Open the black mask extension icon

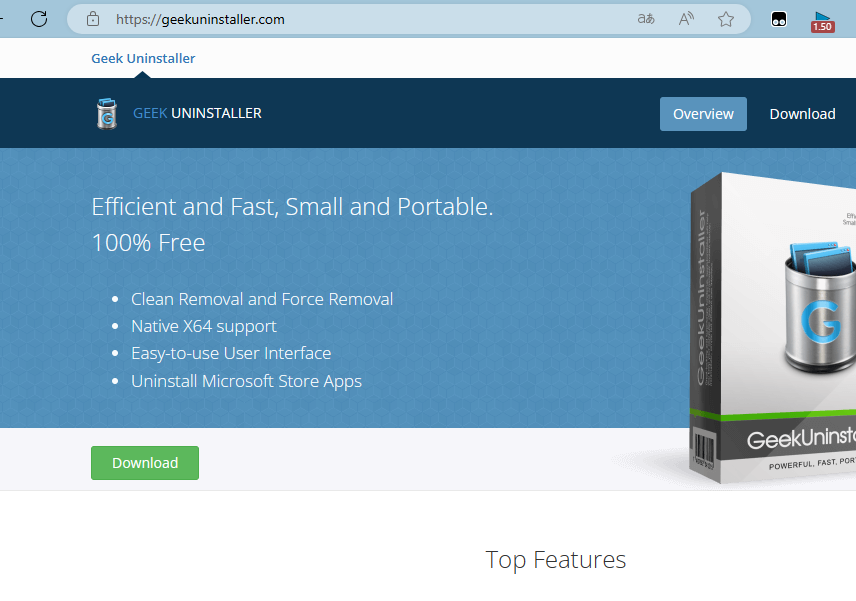click(778, 20)
